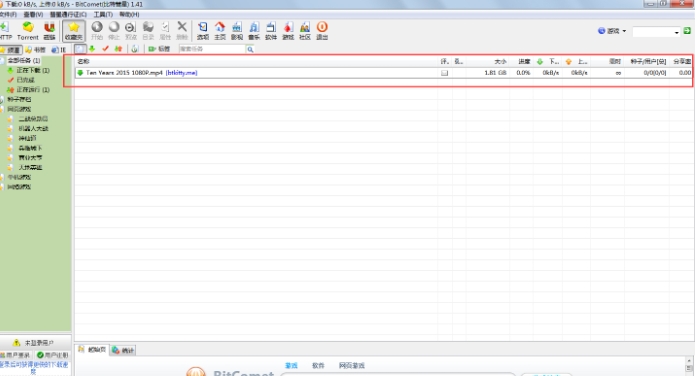
Task: Toggle the red checkmark completed filter
Action: pyautogui.click(x=105, y=49)
